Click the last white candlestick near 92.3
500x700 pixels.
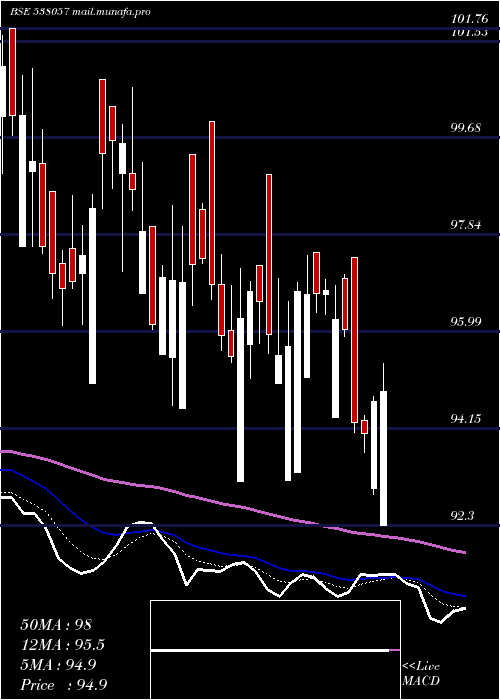coord(383,458)
